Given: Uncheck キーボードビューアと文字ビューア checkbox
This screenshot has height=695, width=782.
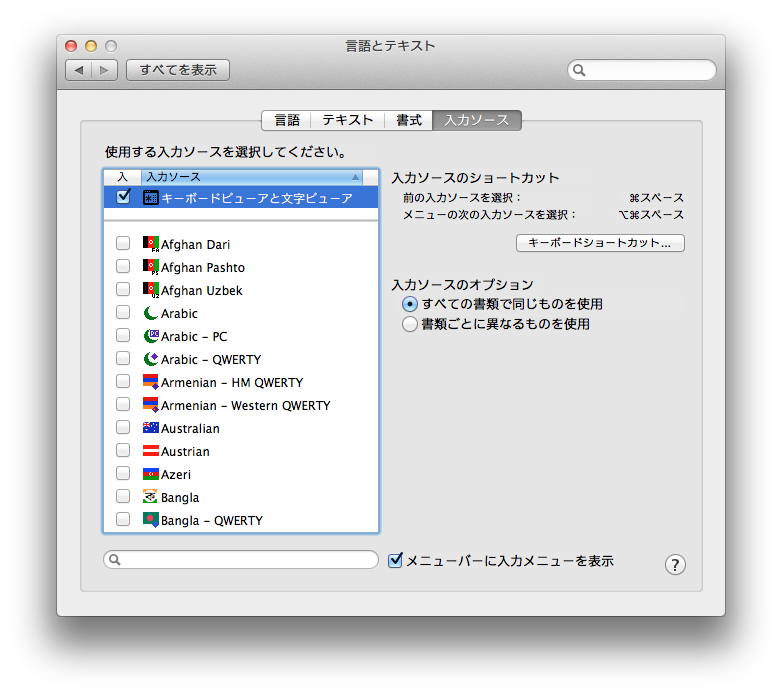Looking at the screenshot, I should (123, 196).
